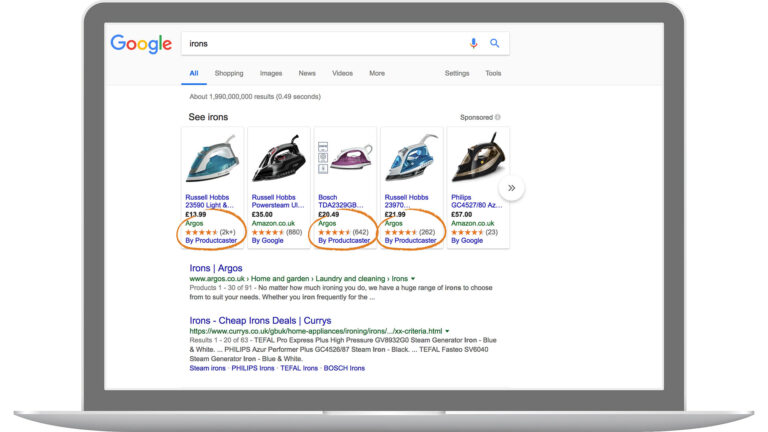Open the Russell Hobbs Powersteam iron image
768x432 pixels.
pos(279,159)
